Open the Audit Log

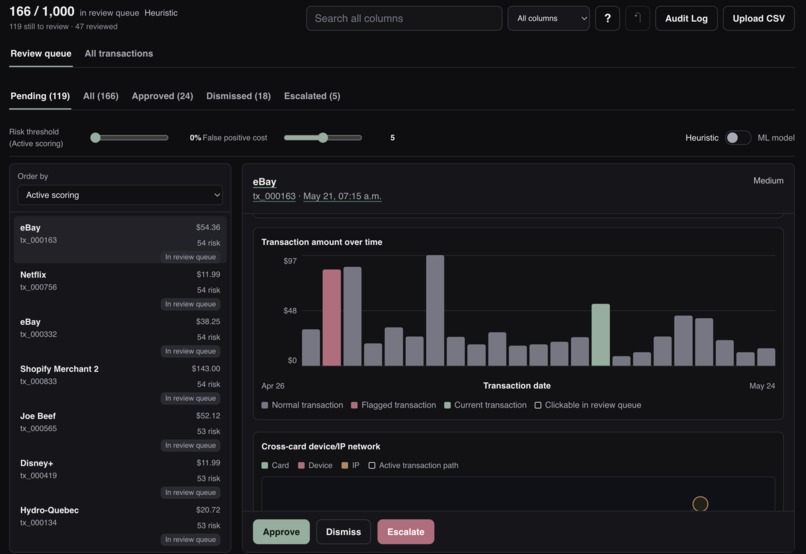tap(686, 19)
